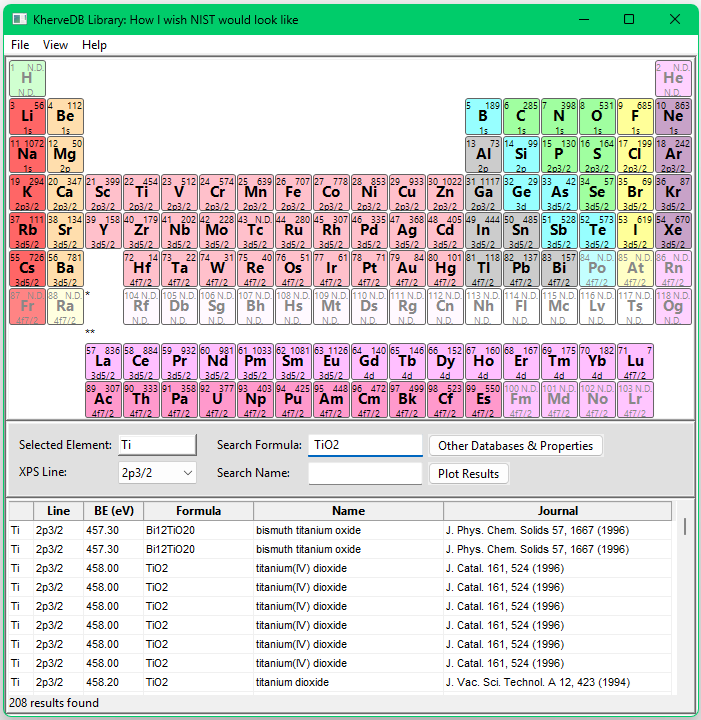Pick the C carbon element tile

[521, 117]
